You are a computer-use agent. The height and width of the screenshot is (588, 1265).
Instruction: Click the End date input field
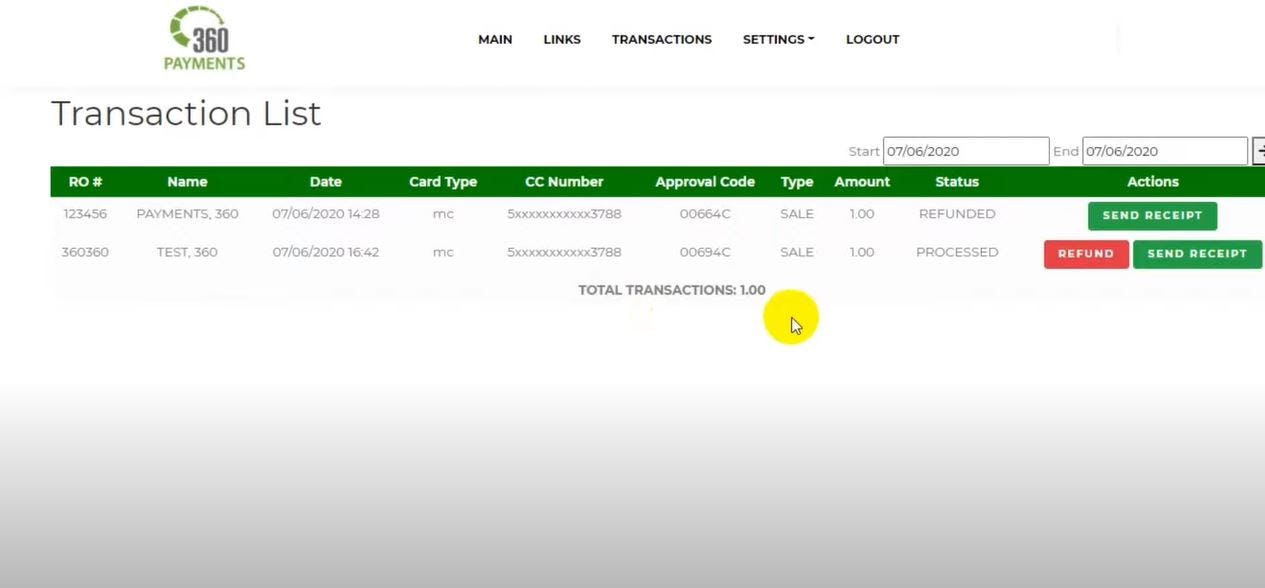[x=1163, y=150]
